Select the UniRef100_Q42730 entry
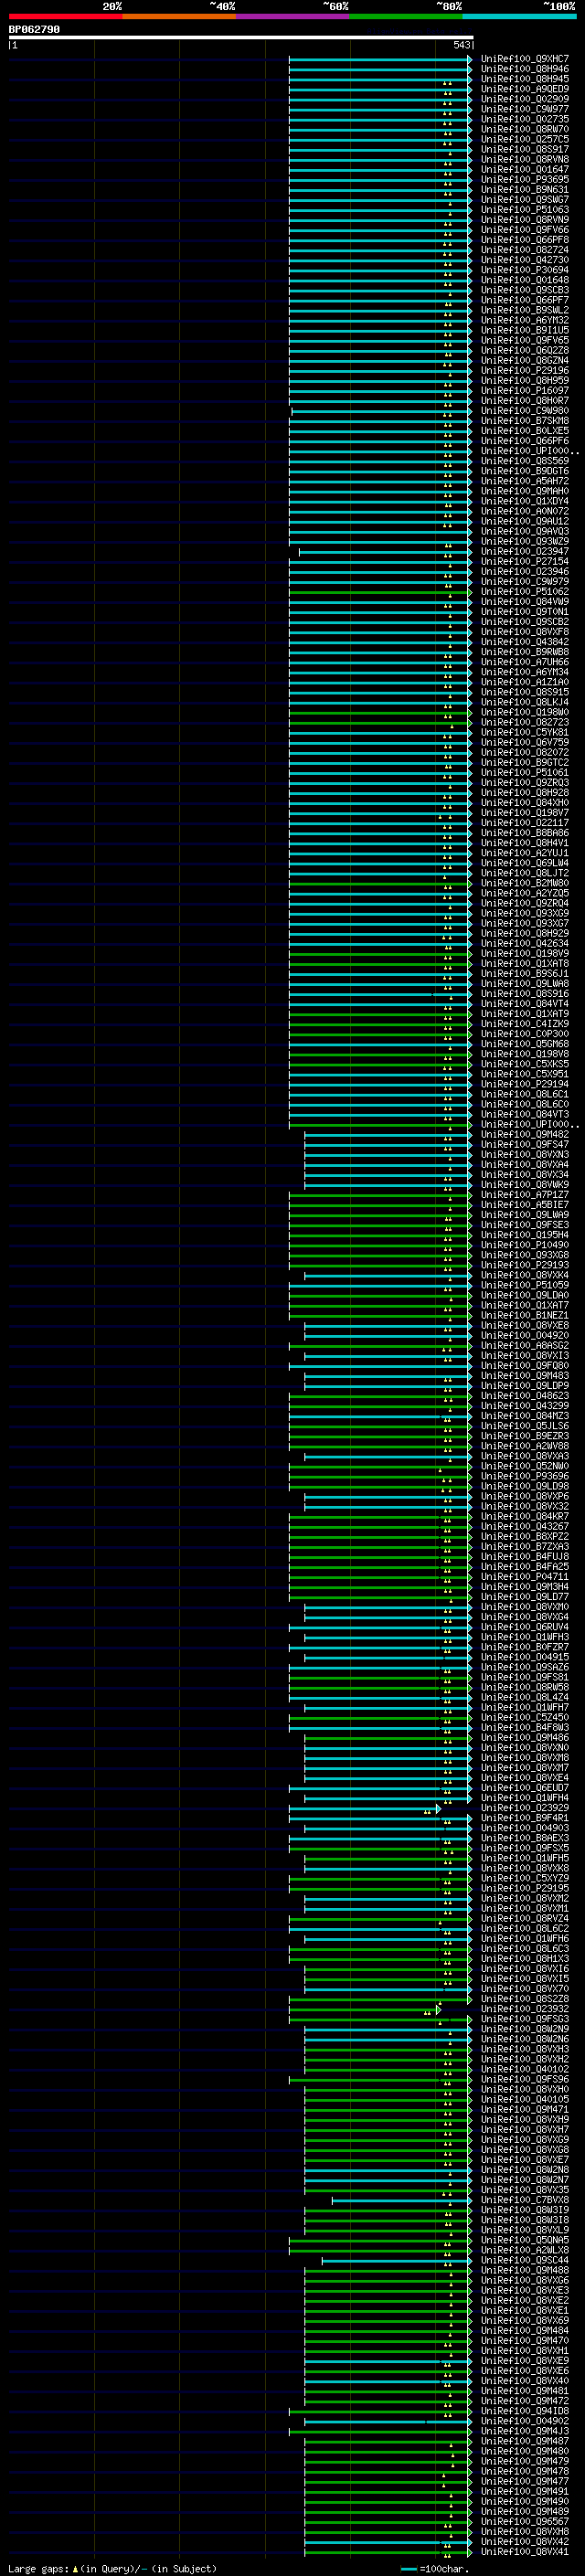The height and width of the screenshot is (2576, 585). point(525,260)
